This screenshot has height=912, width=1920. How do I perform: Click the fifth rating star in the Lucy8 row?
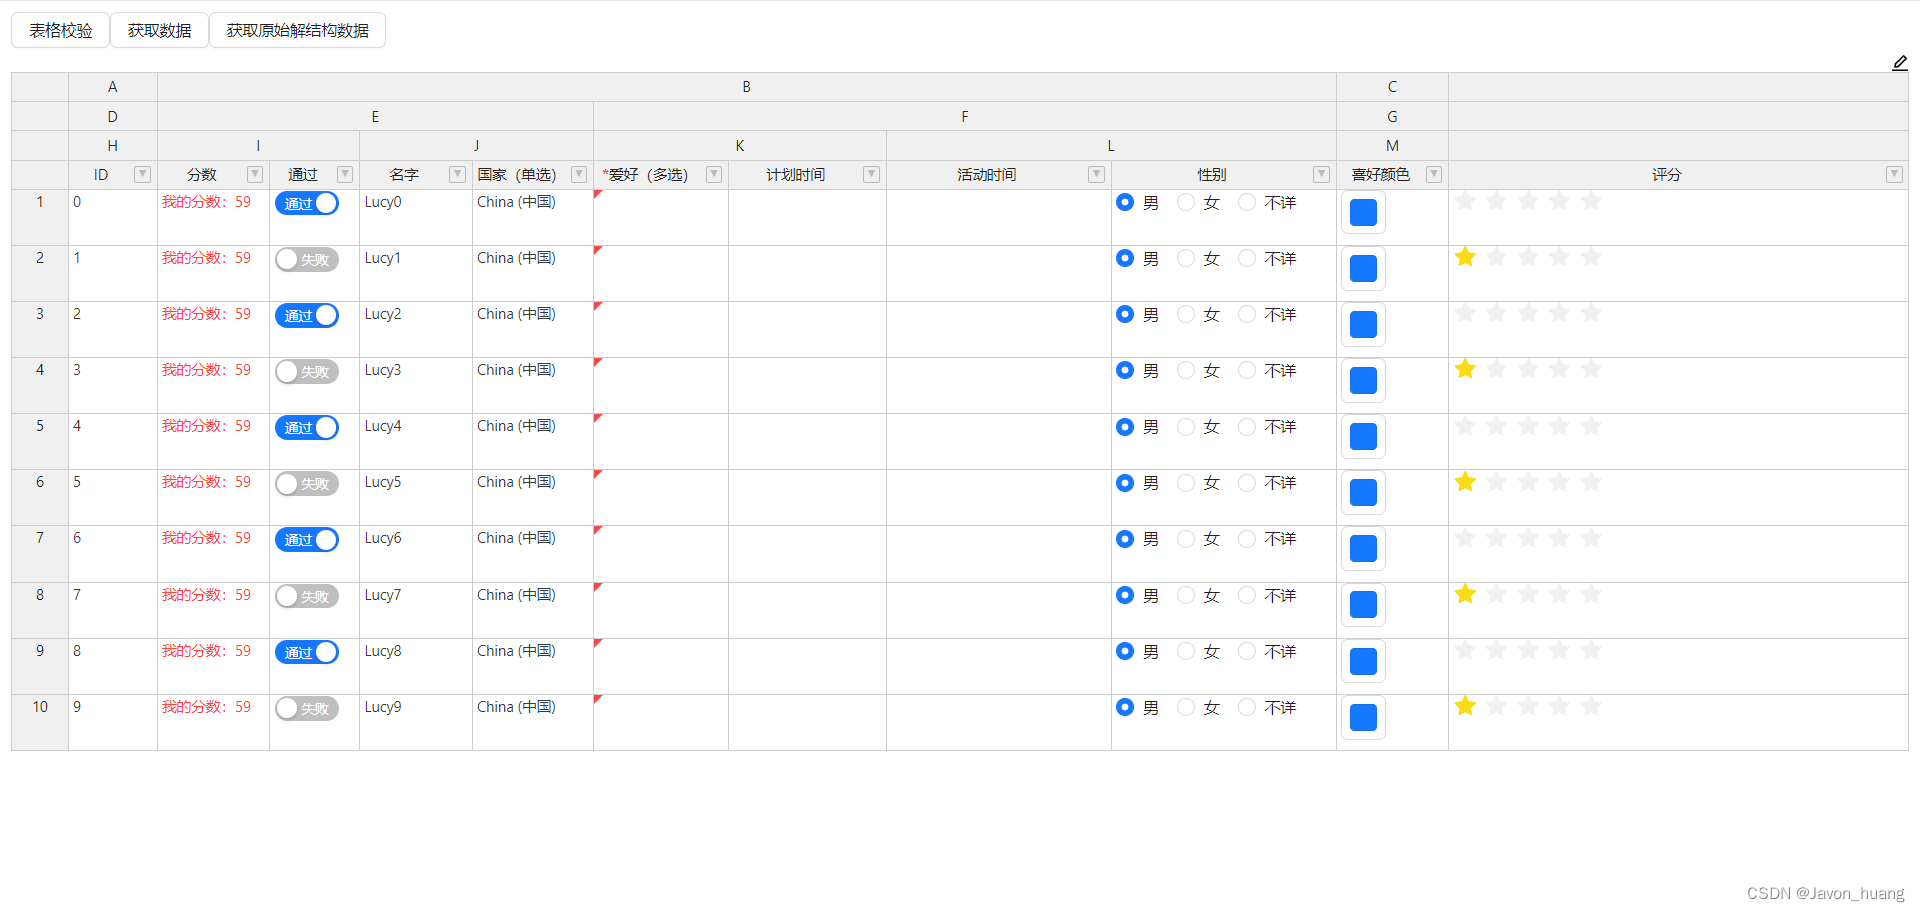click(x=1591, y=650)
